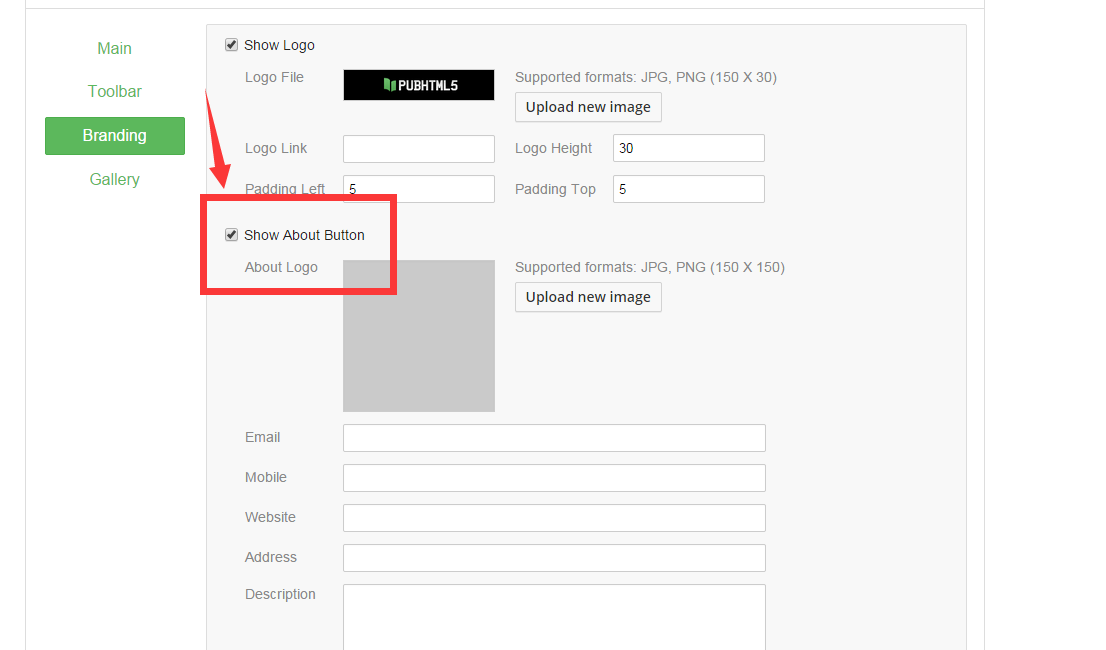
Task: Click the 'Supported formats: JPG, PNG (150 X 30)' text
Action: point(645,78)
